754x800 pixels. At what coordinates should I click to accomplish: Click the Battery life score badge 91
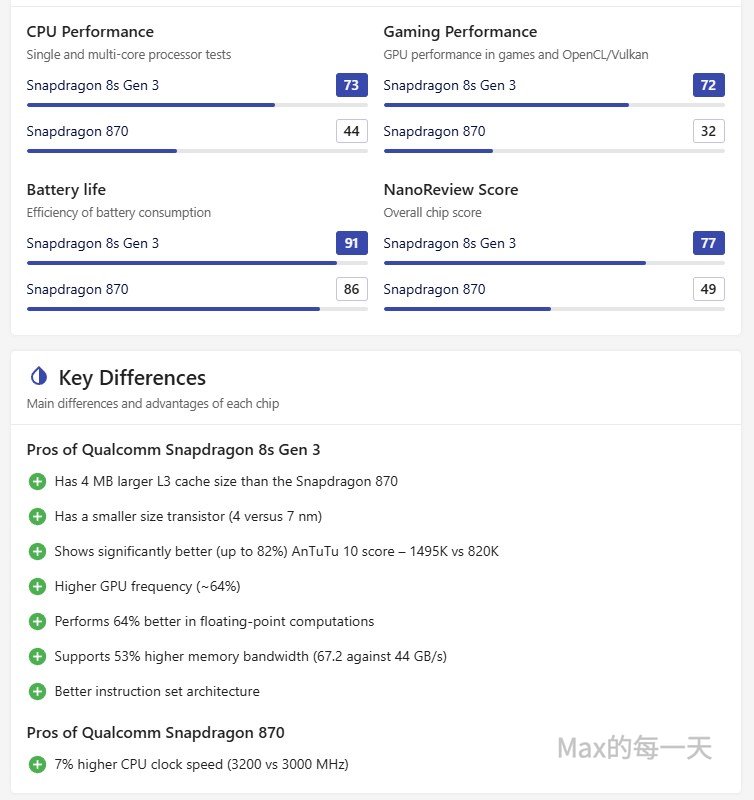pyautogui.click(x=351, y=243)
